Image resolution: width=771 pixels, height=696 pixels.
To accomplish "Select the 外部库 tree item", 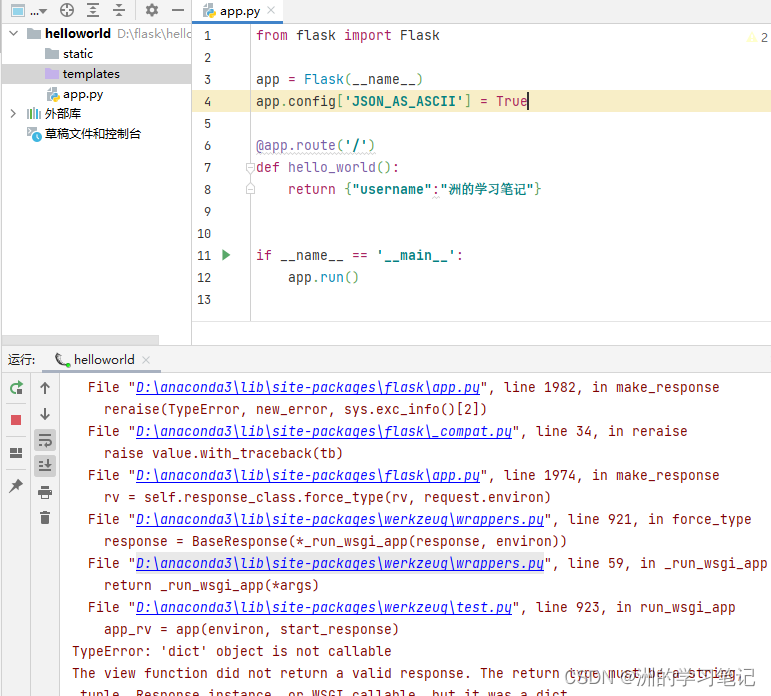I will [54, 114].
